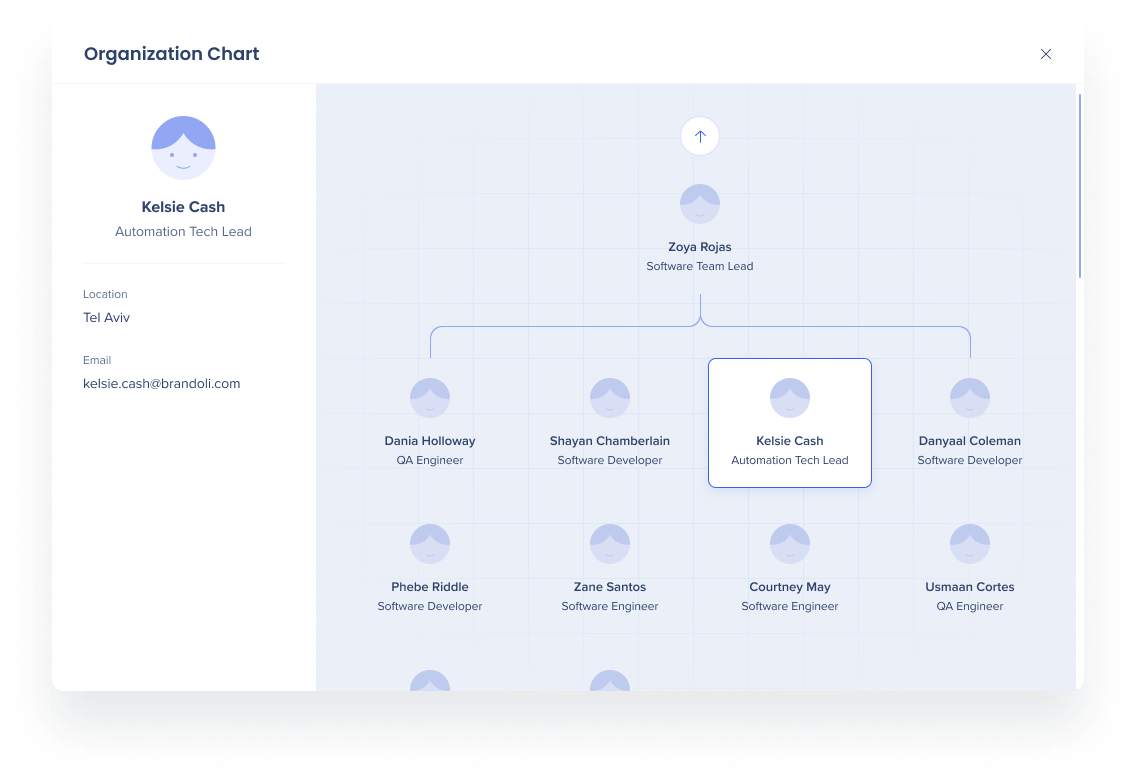This screenshot has height=779, width=1136.
Task: Click the up arrow above Zoya Rojas
Action: point(700,136)
